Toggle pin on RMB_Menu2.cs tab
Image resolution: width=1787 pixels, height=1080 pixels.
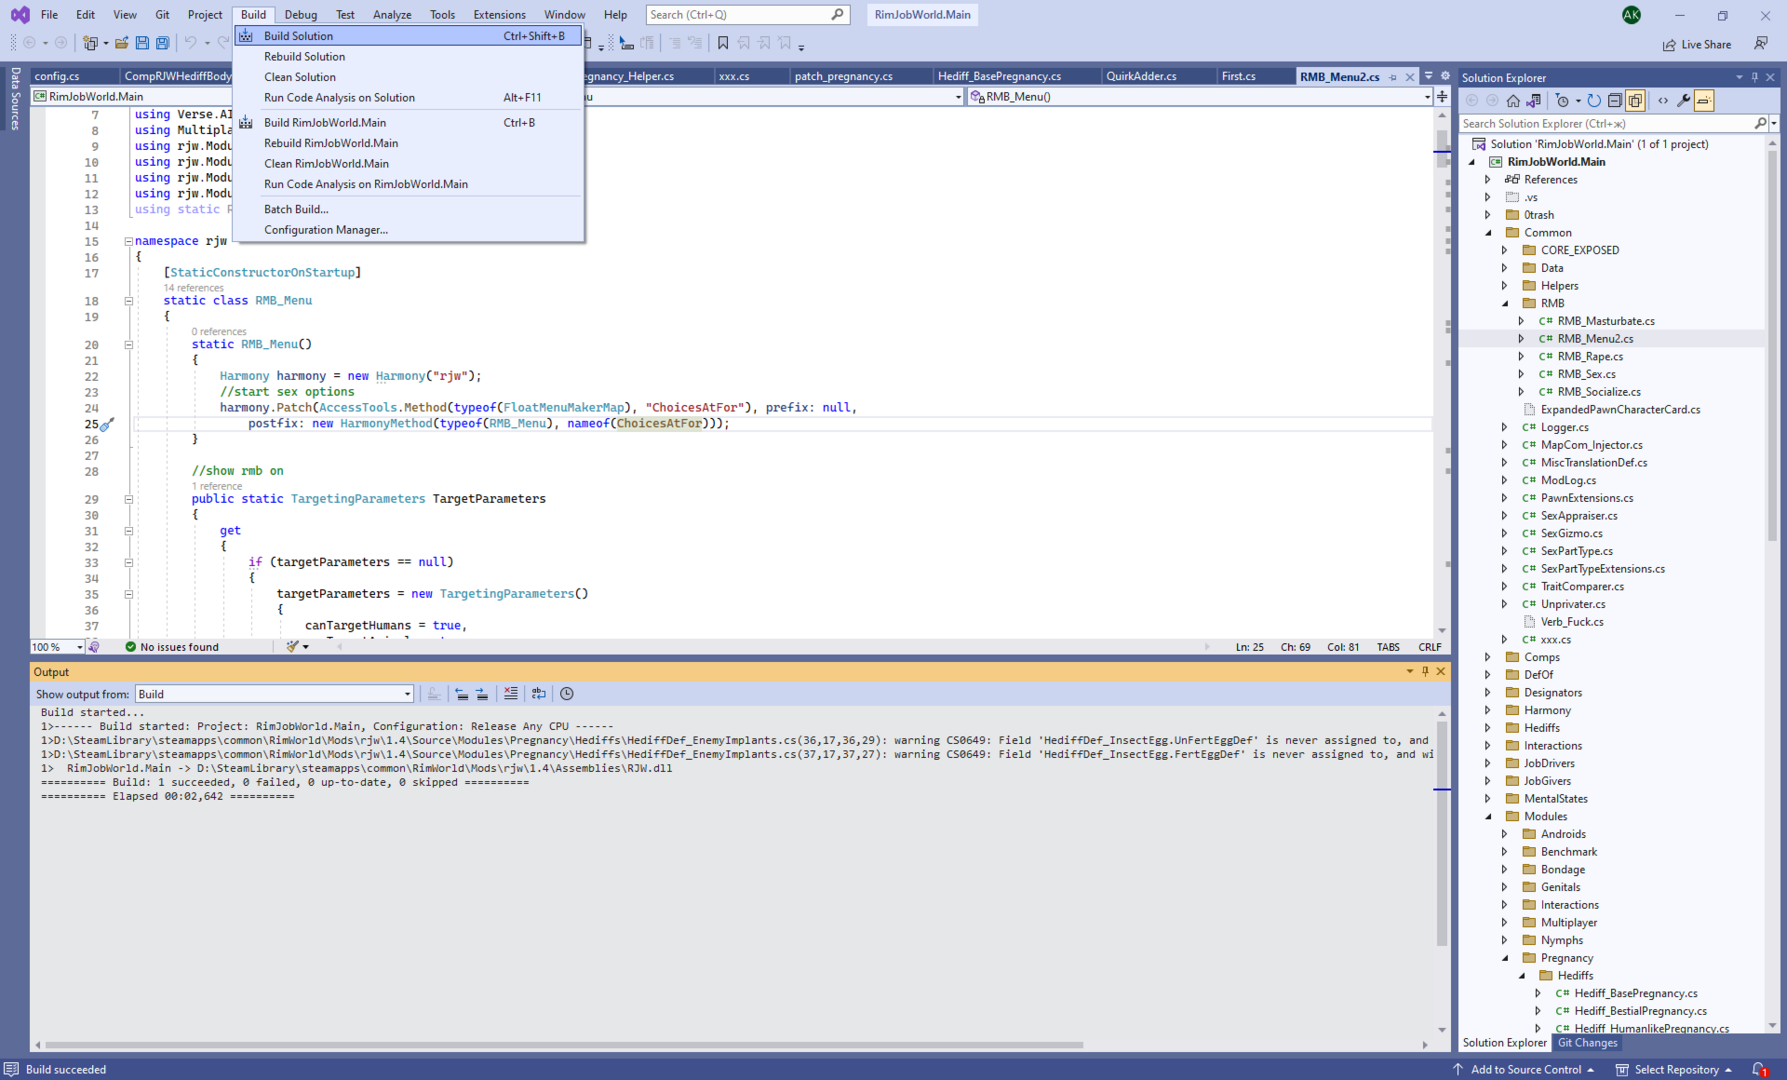(1393, 77)
